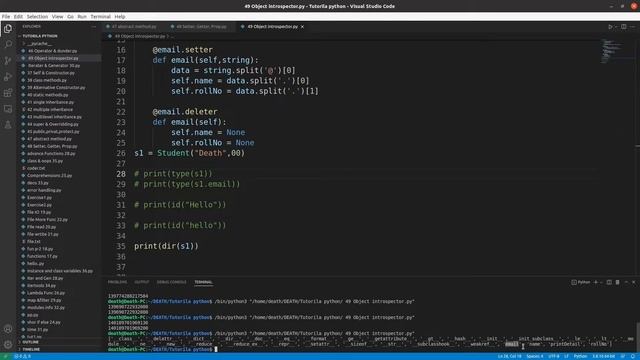Viewport: 640px width, 360px height.
Task: Change encoding via UTF-8 status entry
Action: (x=554, y=356)
